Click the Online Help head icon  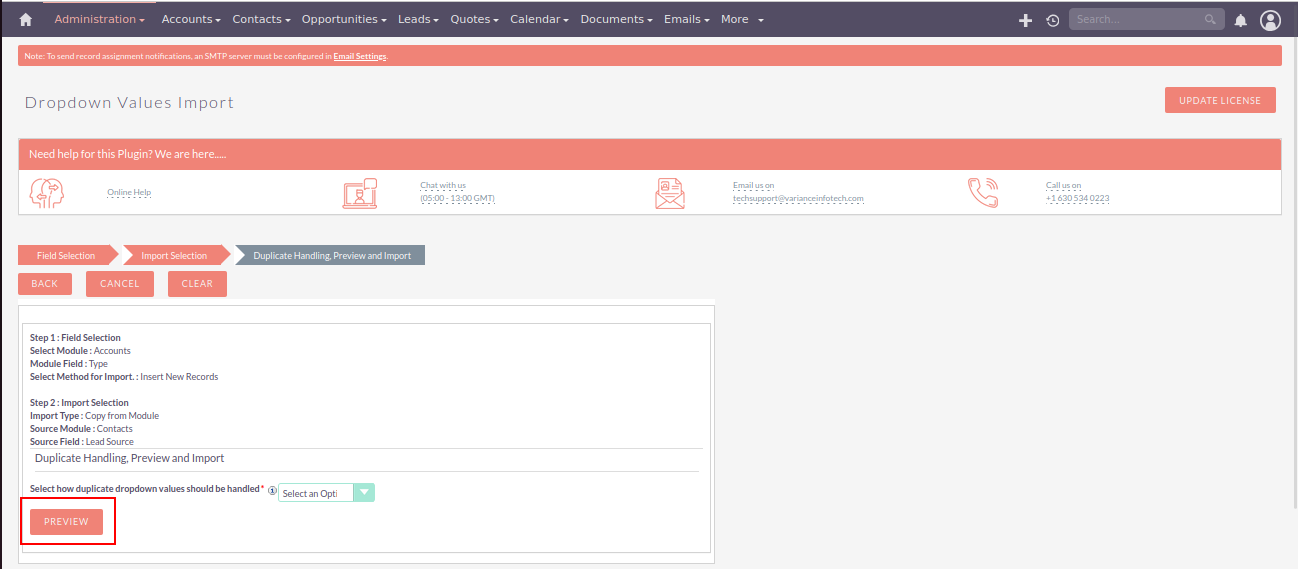(x=47, y=192)
